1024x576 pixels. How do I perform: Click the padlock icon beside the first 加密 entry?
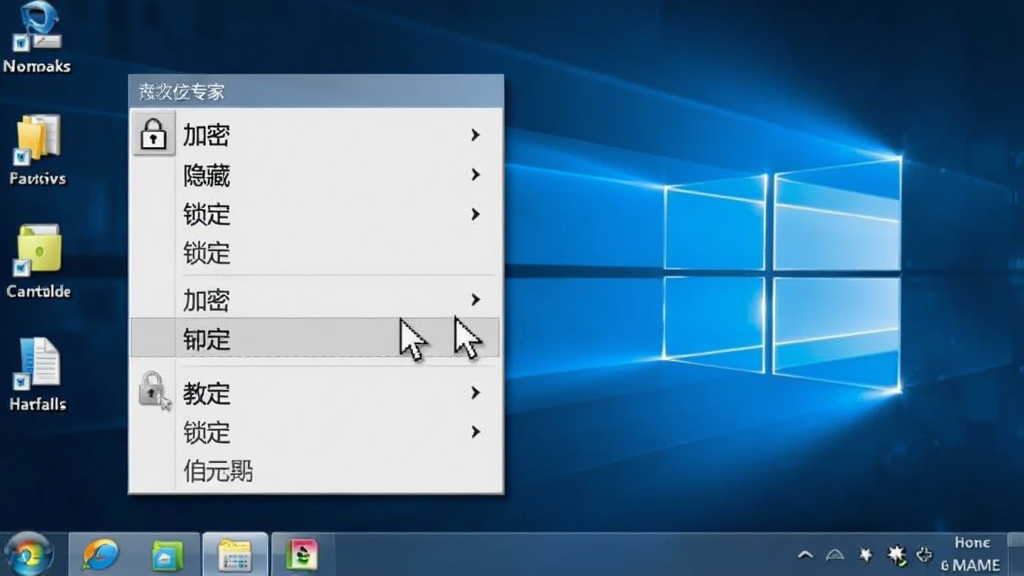(153, 134)
